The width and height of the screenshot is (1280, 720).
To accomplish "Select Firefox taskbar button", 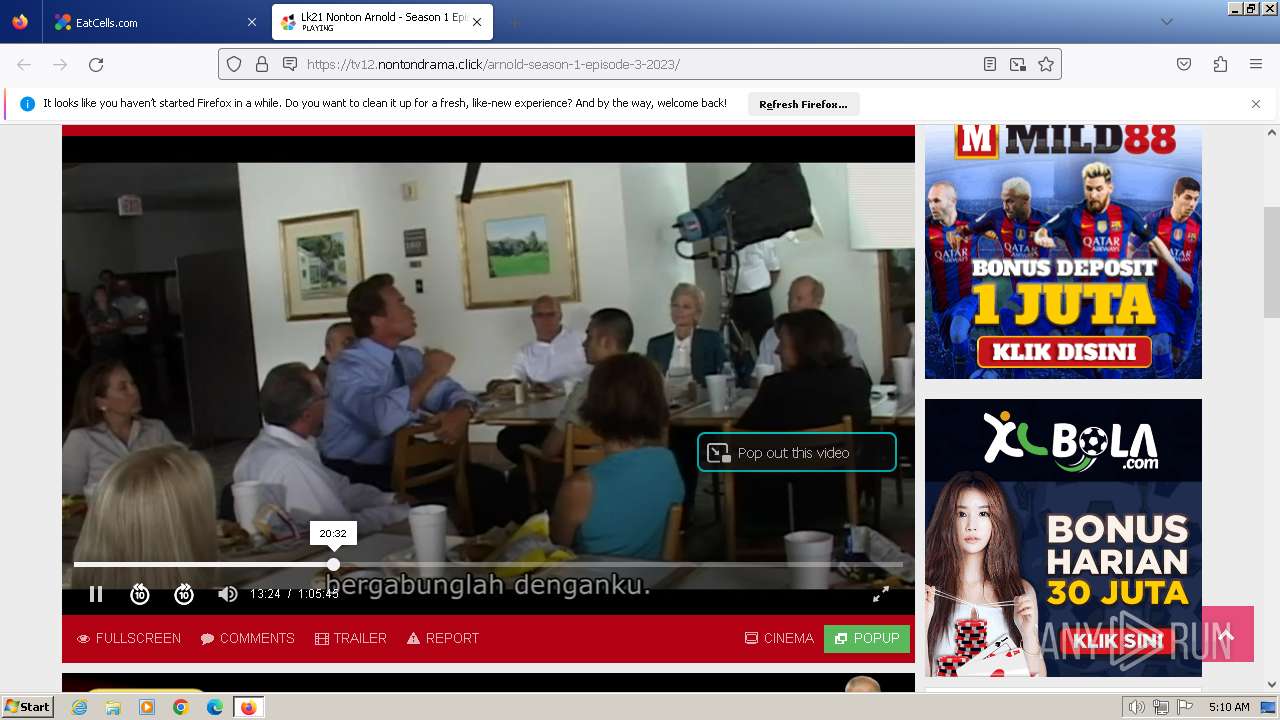I will pos(248,707).
